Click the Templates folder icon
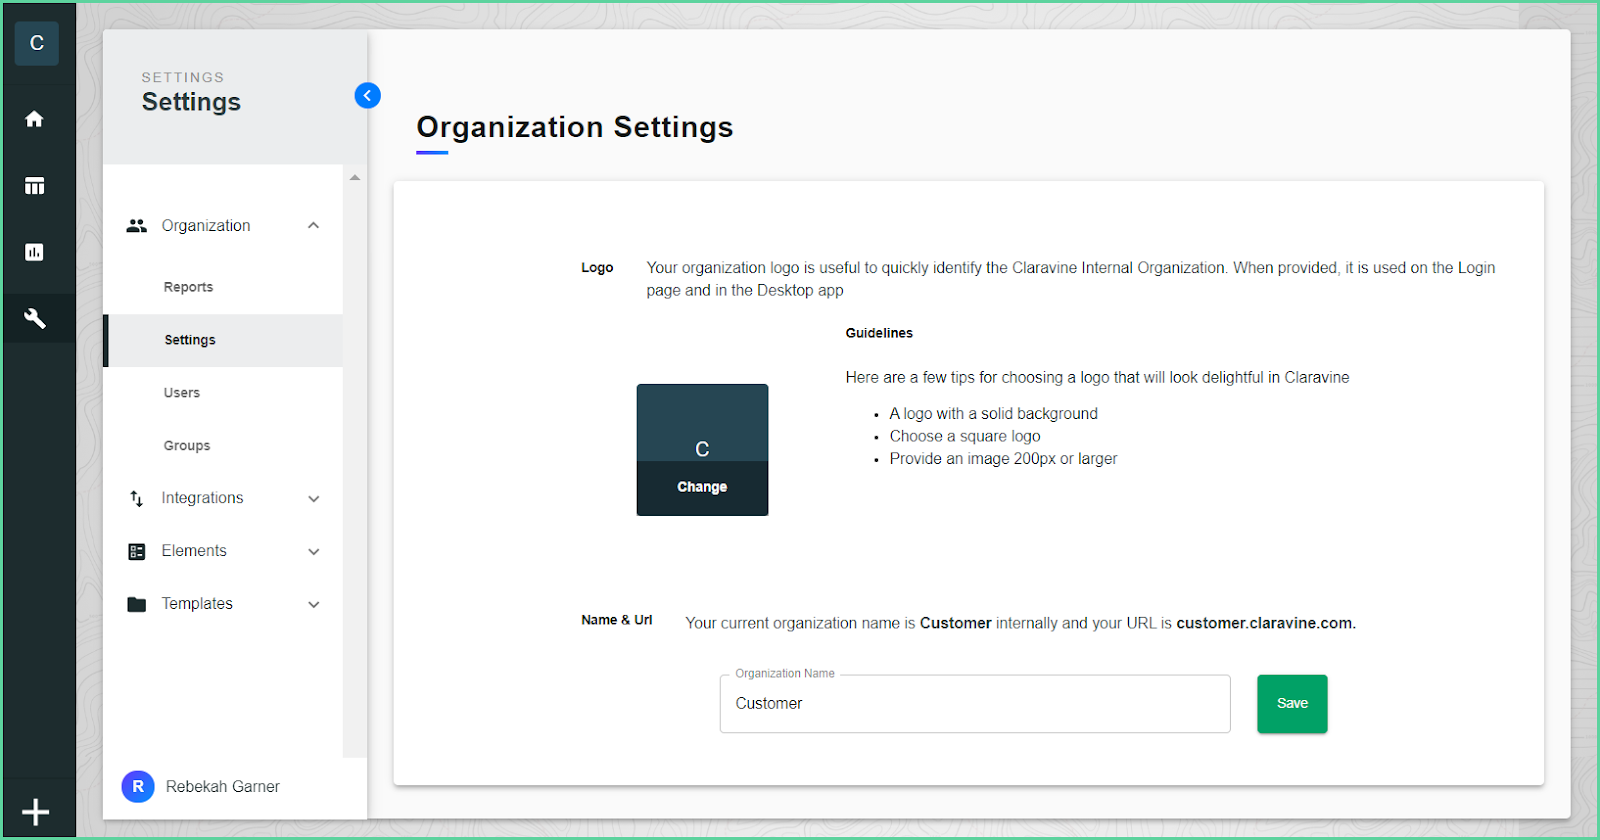 tap(137, 604)
